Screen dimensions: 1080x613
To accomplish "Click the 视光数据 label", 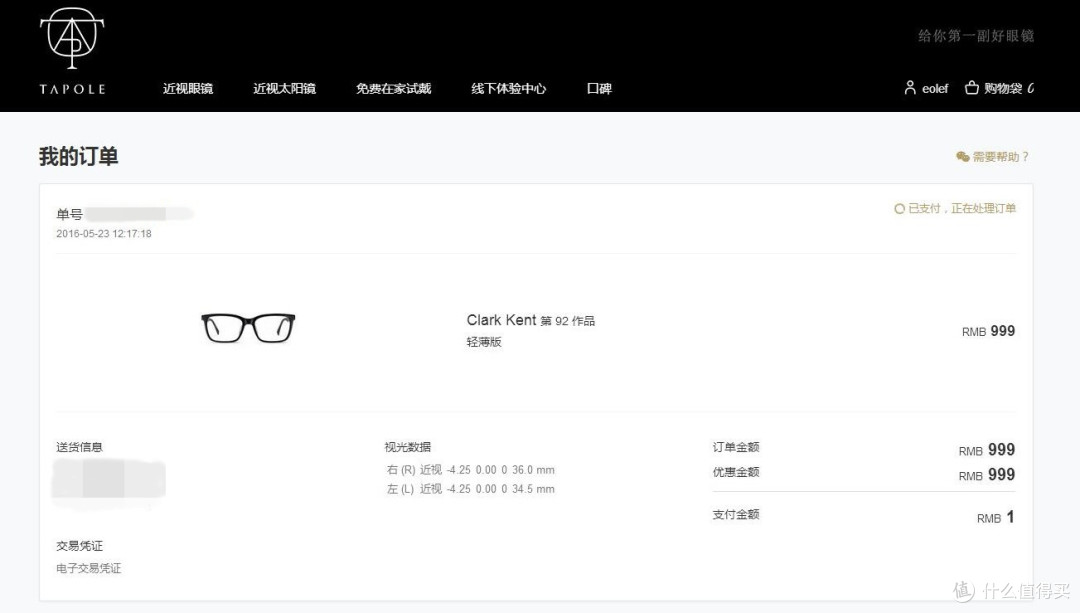I will coord(408,447).
